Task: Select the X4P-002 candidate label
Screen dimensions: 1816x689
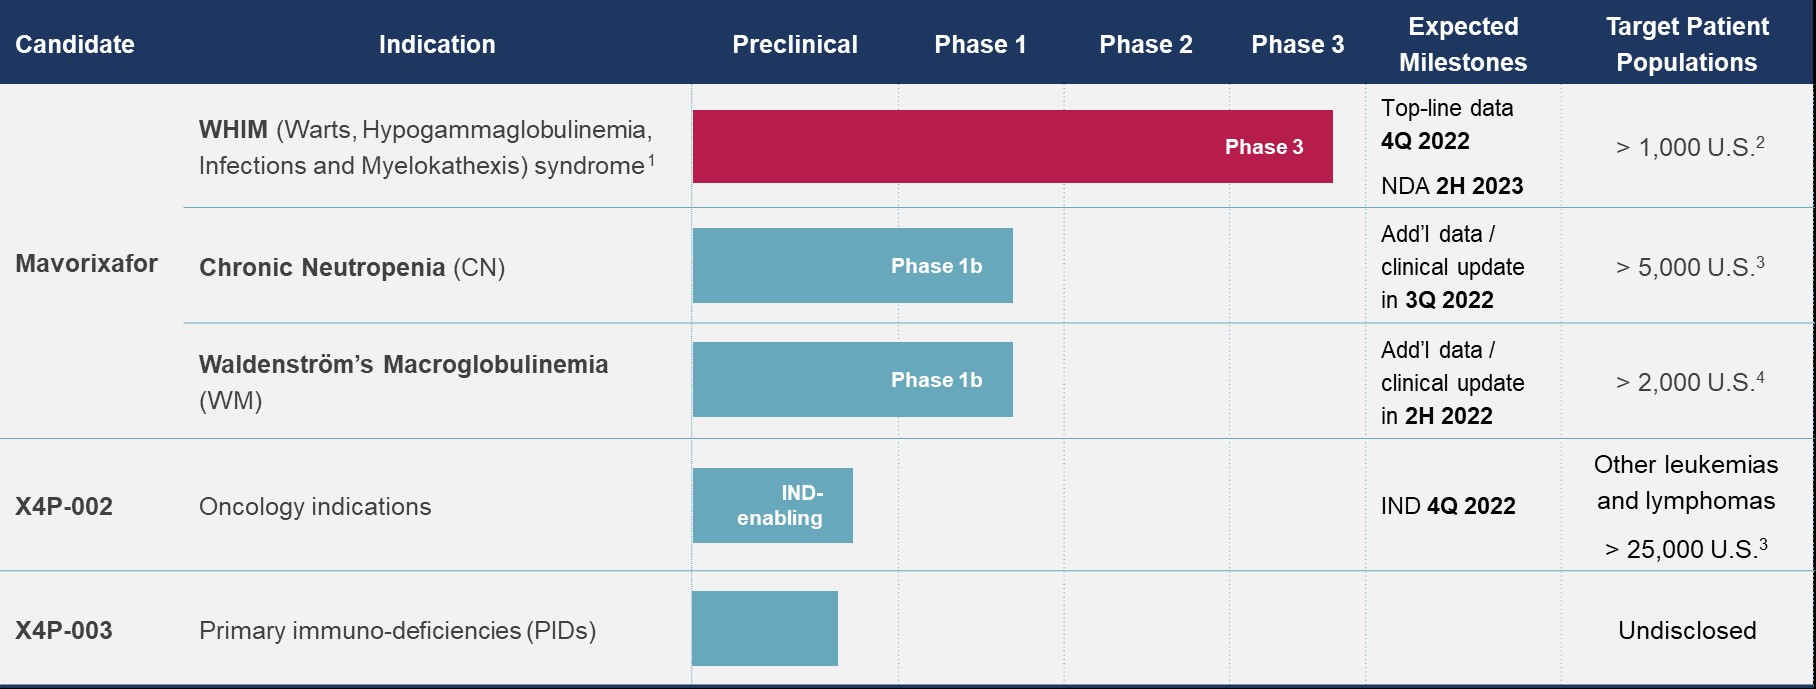Action: tap(64, 506)
